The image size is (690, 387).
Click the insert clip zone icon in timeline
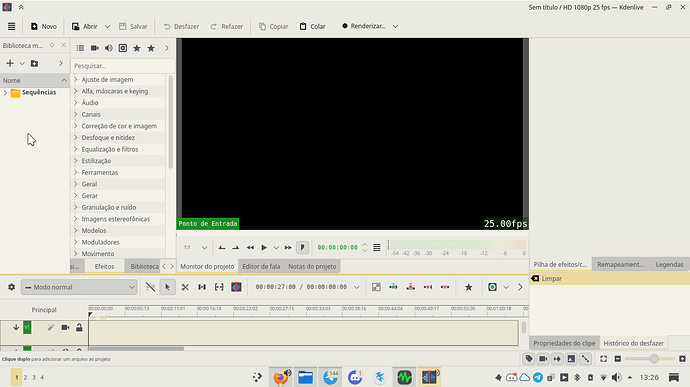pyautogui.click(x=393, y=287)
